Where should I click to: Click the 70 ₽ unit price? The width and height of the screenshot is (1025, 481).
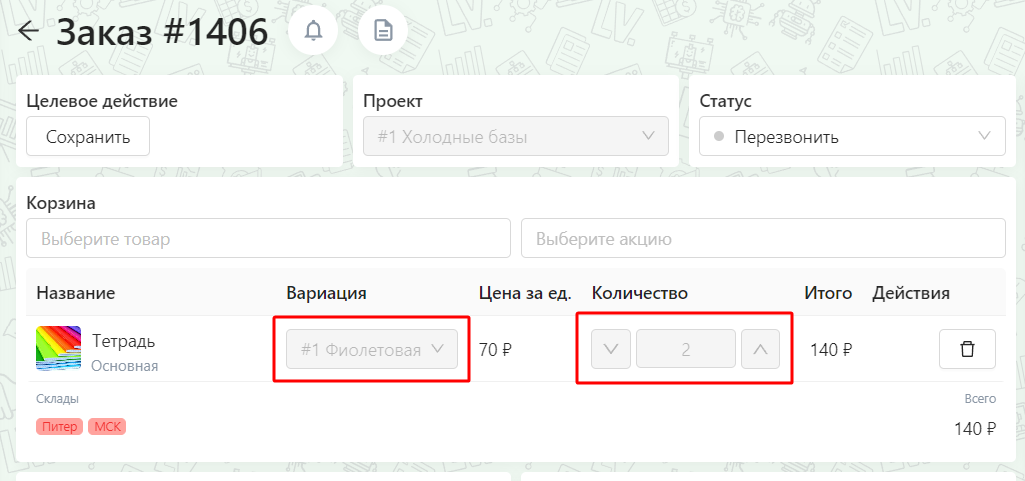495,350
